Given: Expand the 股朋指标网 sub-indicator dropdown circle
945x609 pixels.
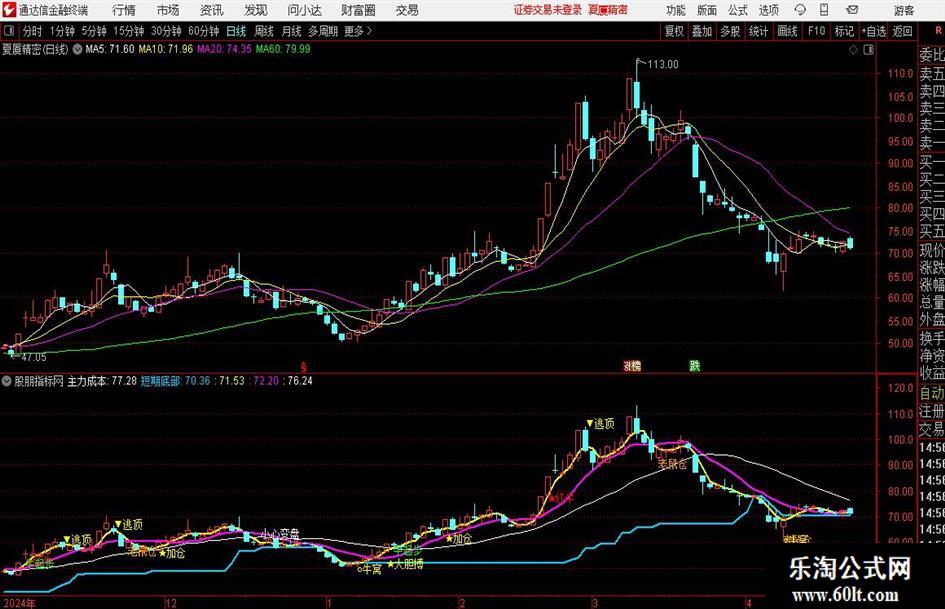Looking at the screenshot, I should [x=7, y=381].
